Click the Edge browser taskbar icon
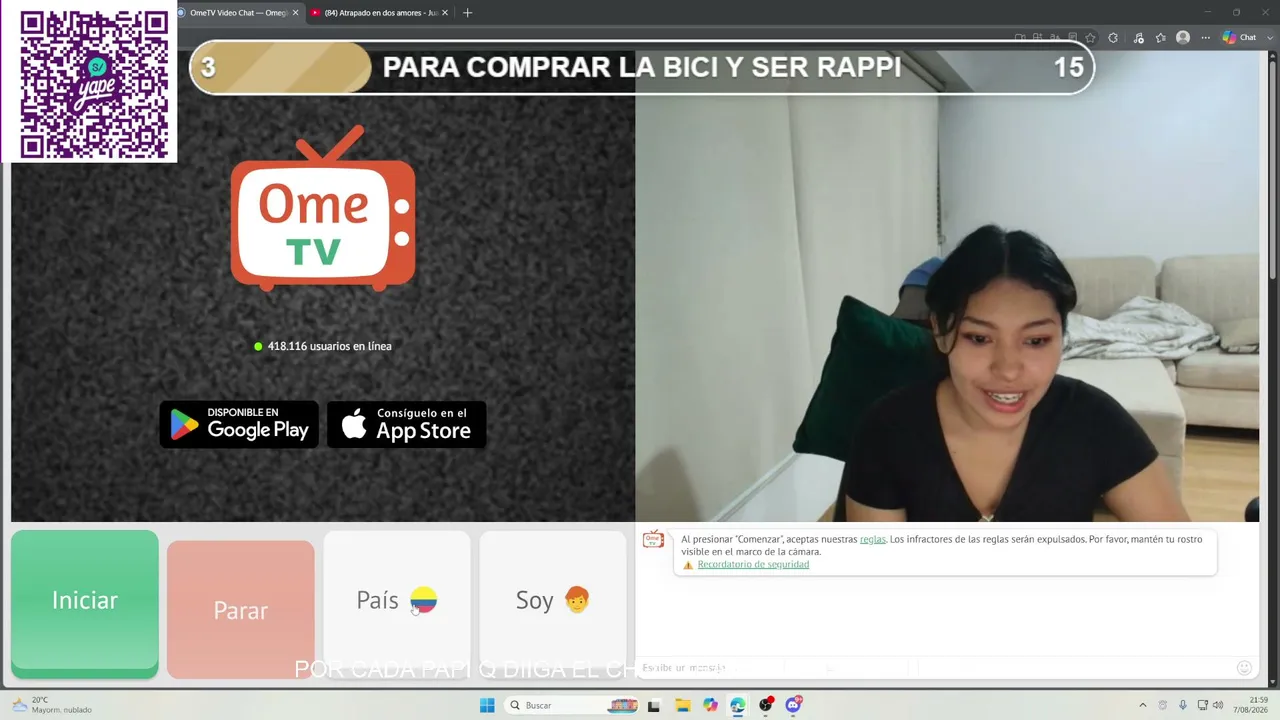1280x720 pixels. pyautogui.click(x=738, y=705)
